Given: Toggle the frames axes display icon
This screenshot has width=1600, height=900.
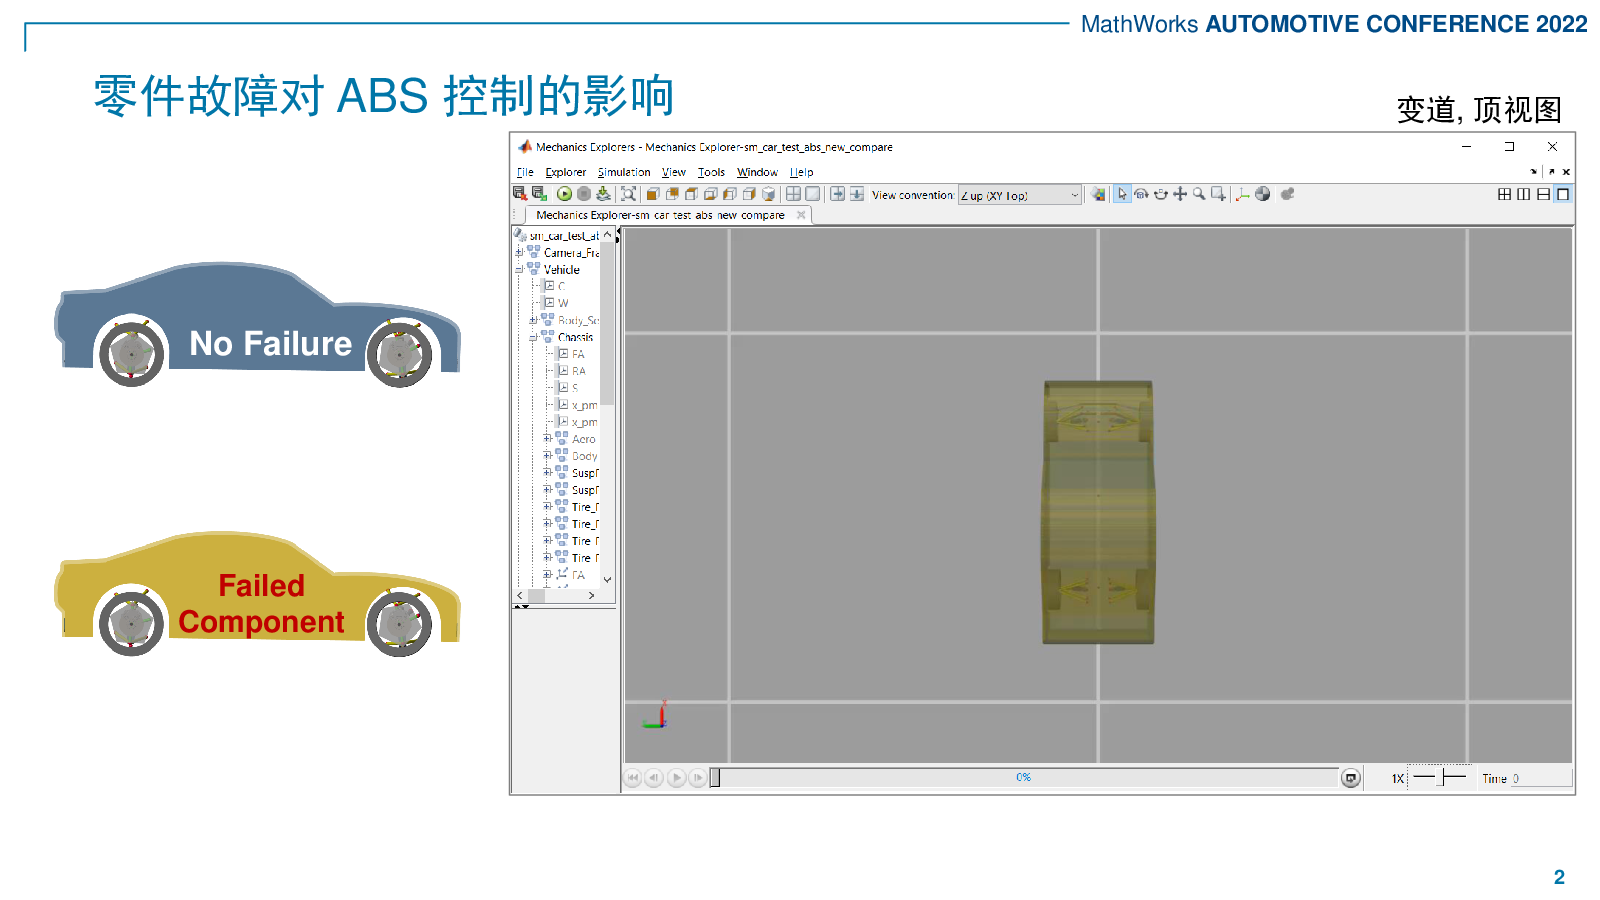Looking at the screenshot, I should pos(1242,194).
